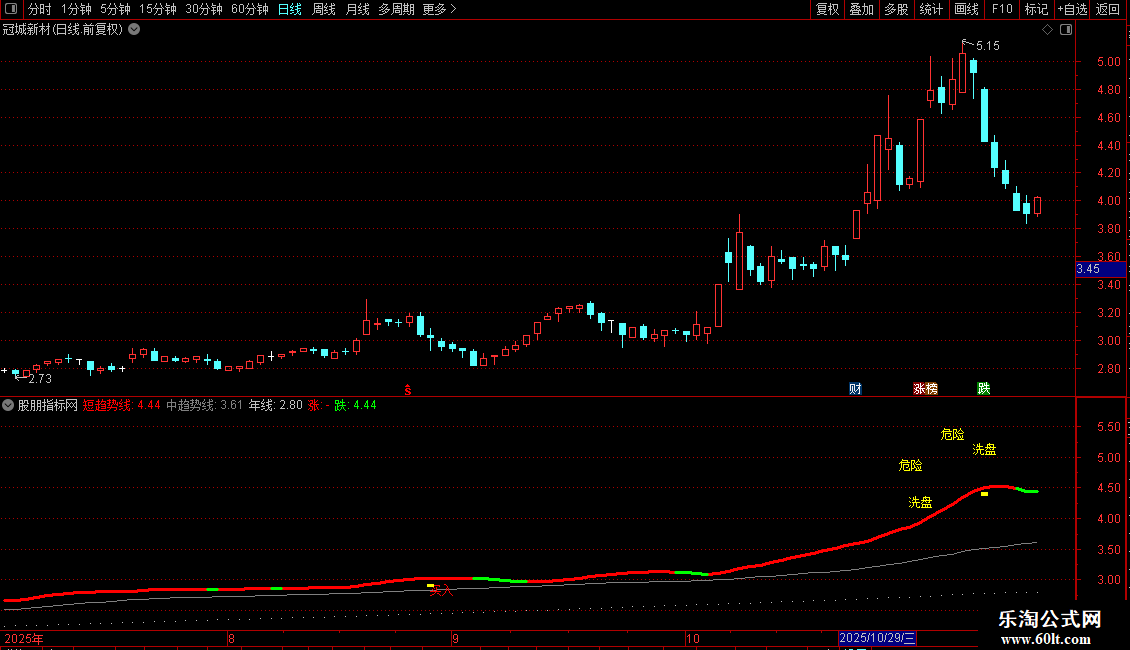Screen dimensions: 1130x650
Task: Open F10 company information
Action: tap(1002, 9)
